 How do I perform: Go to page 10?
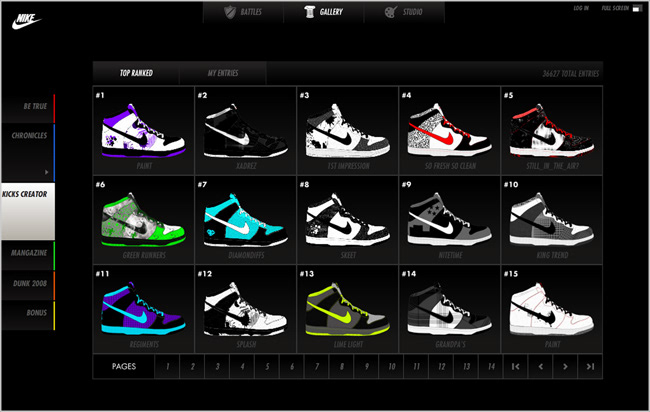tap(391, 366)
